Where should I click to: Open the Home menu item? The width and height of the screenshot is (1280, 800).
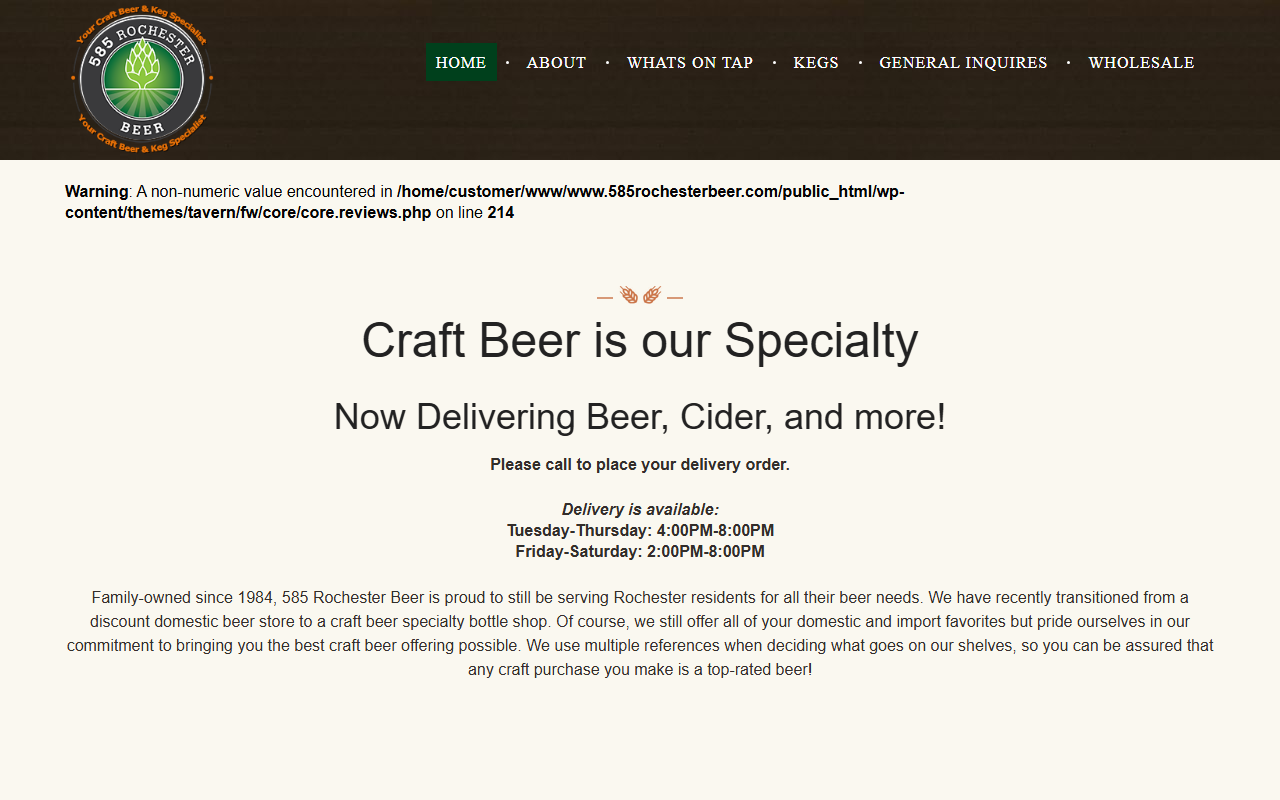[461, 62]
